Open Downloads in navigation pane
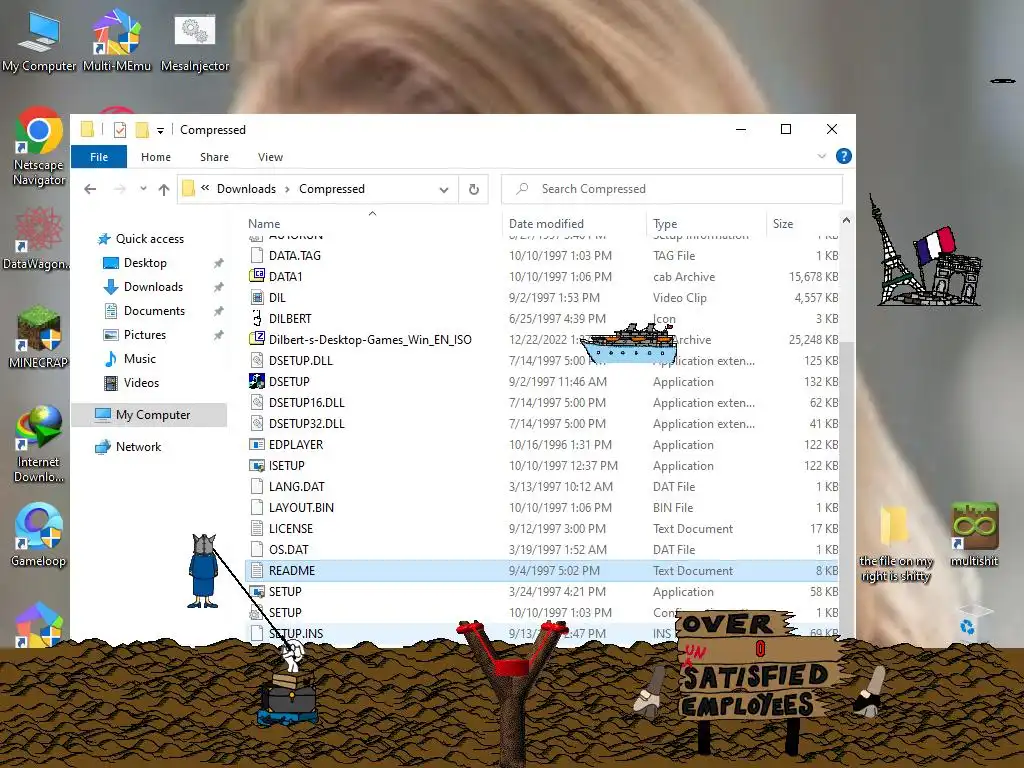The height and width of the screenshot is (768, 1024). click(153, 287)
